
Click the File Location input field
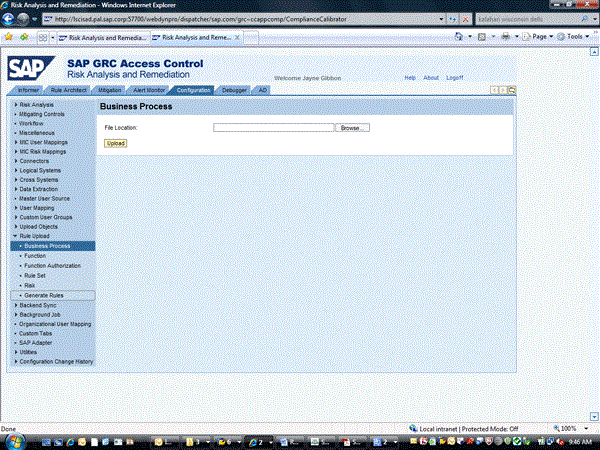273,128
